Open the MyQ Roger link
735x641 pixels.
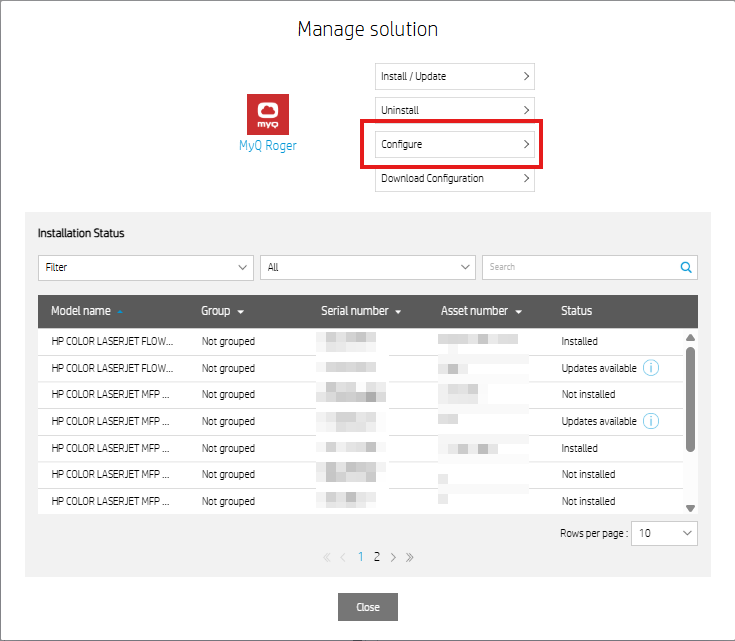[x=267, y=146]
